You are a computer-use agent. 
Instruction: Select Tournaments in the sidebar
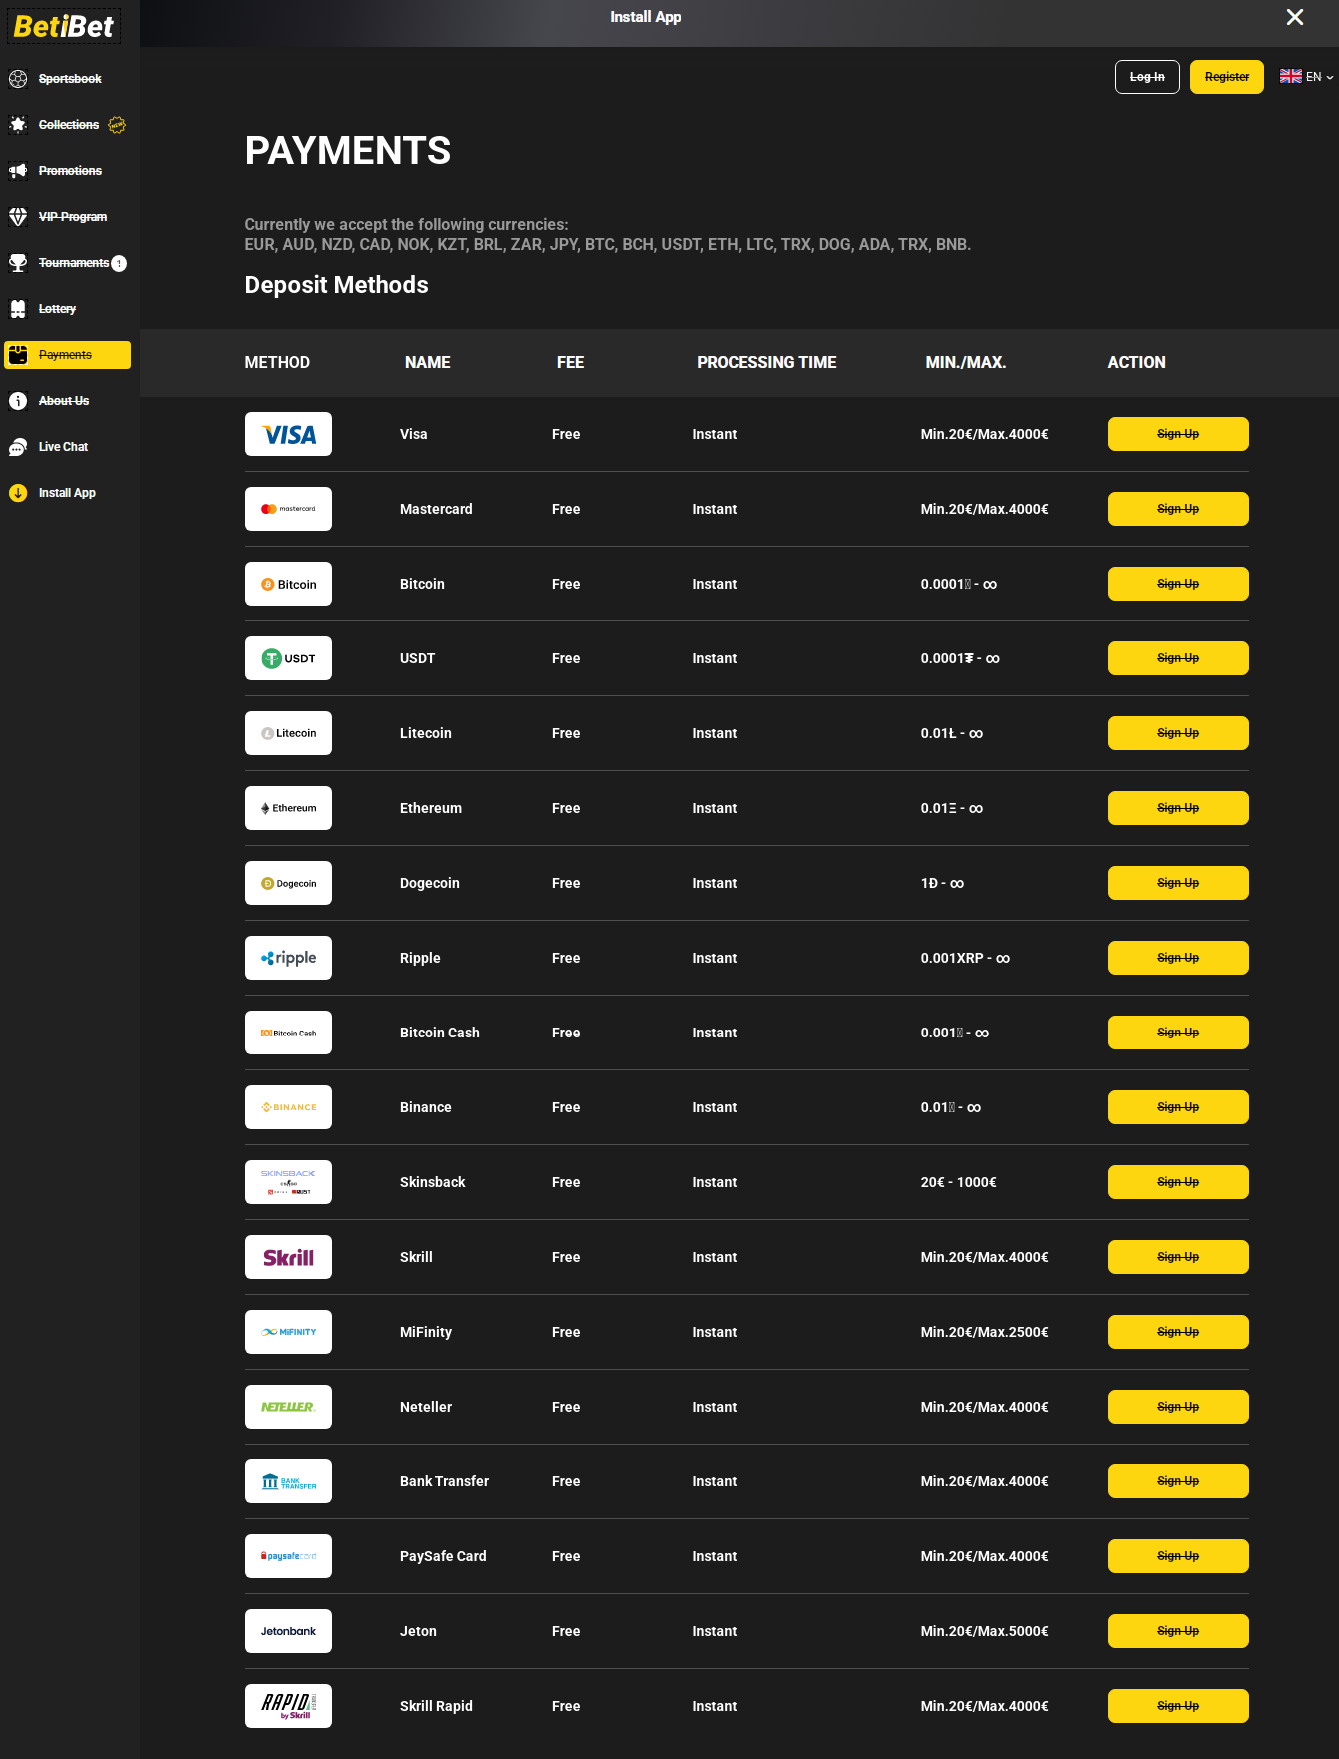74,263
